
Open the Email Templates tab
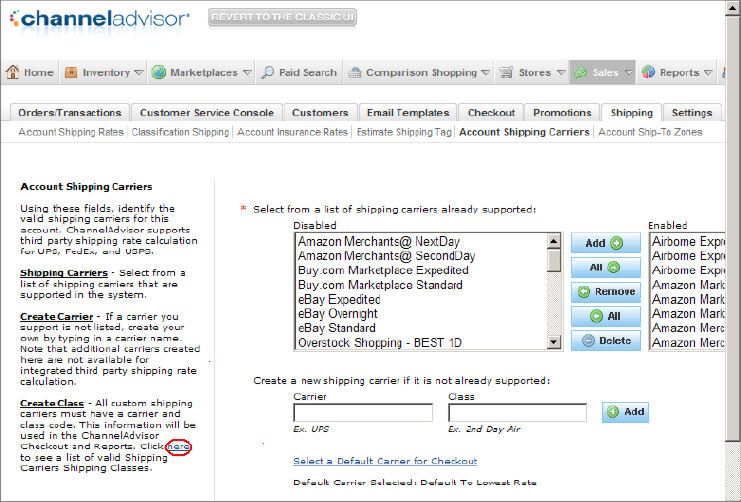(408, 113)
